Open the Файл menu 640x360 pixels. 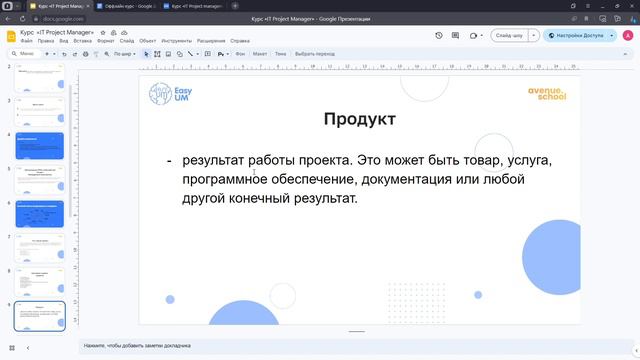point(27,41)
